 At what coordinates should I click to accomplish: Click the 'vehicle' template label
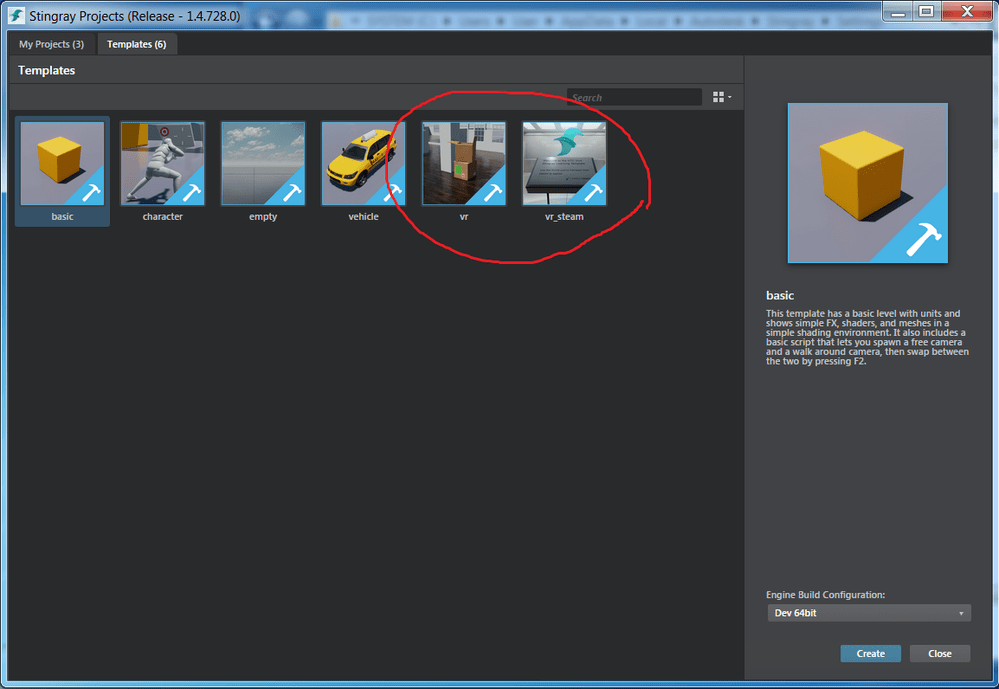coord(363,217)
